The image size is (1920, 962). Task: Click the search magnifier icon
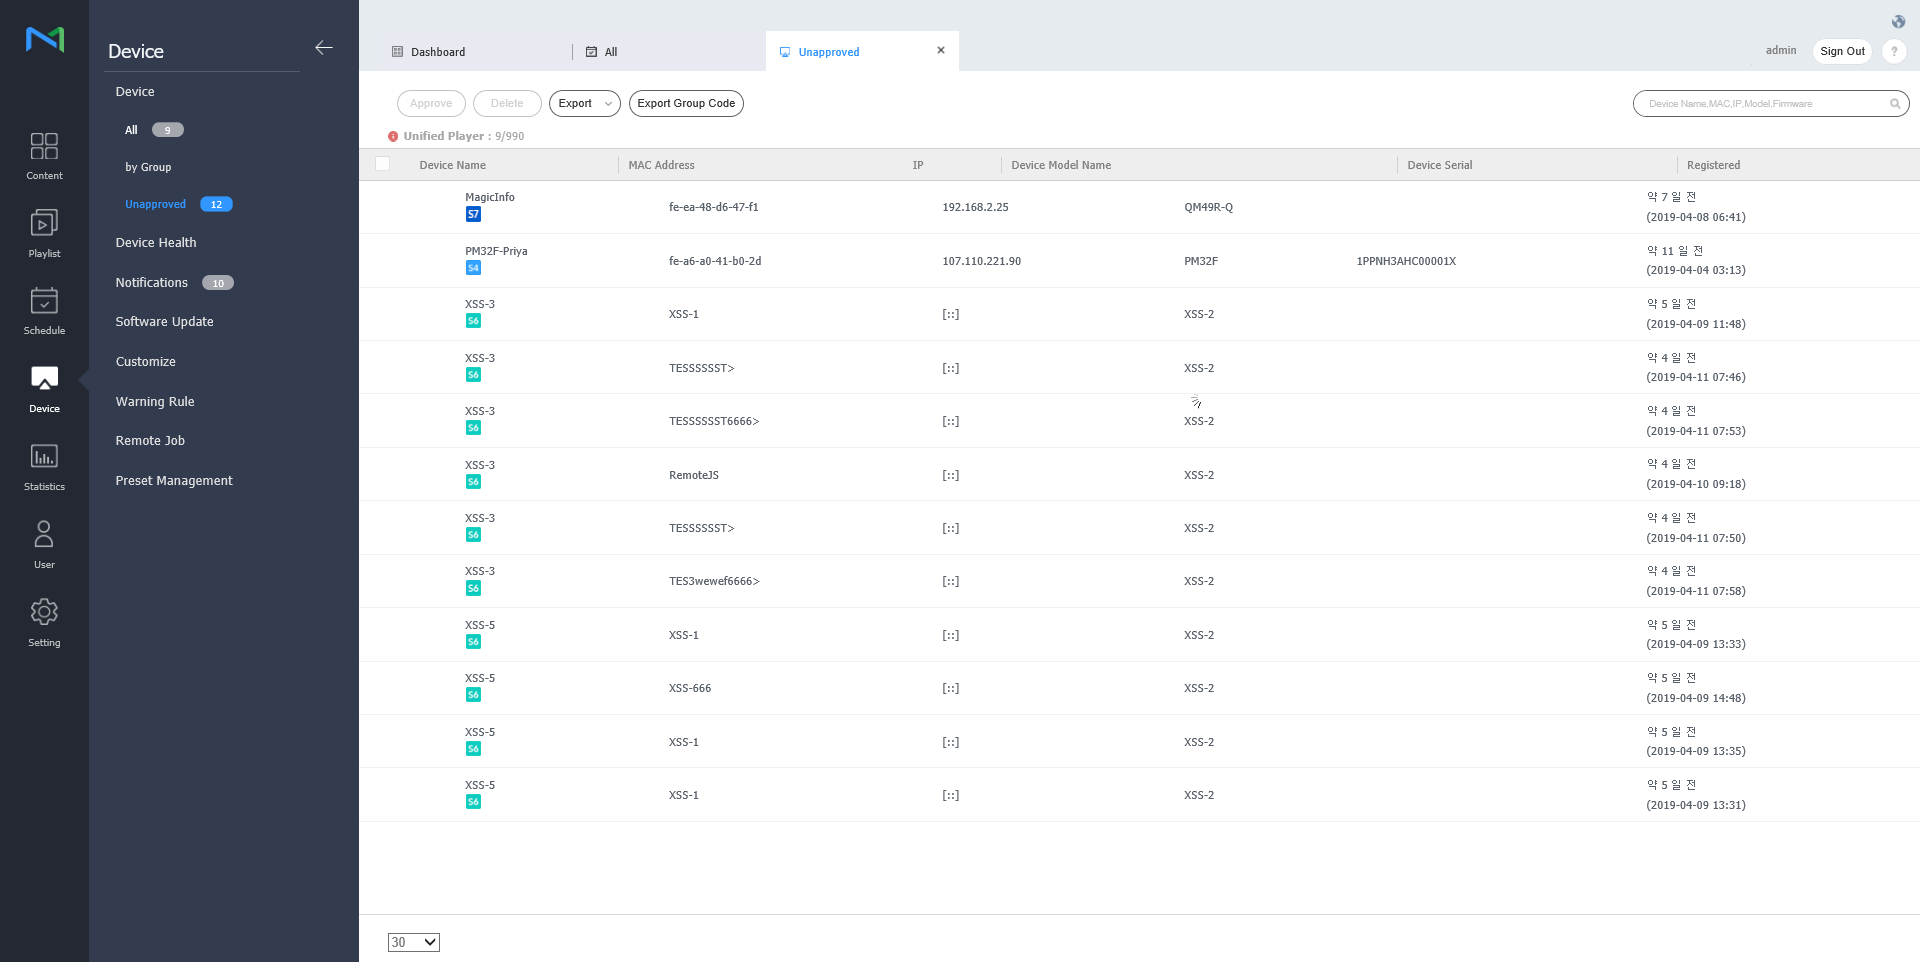pos(1894,104)
